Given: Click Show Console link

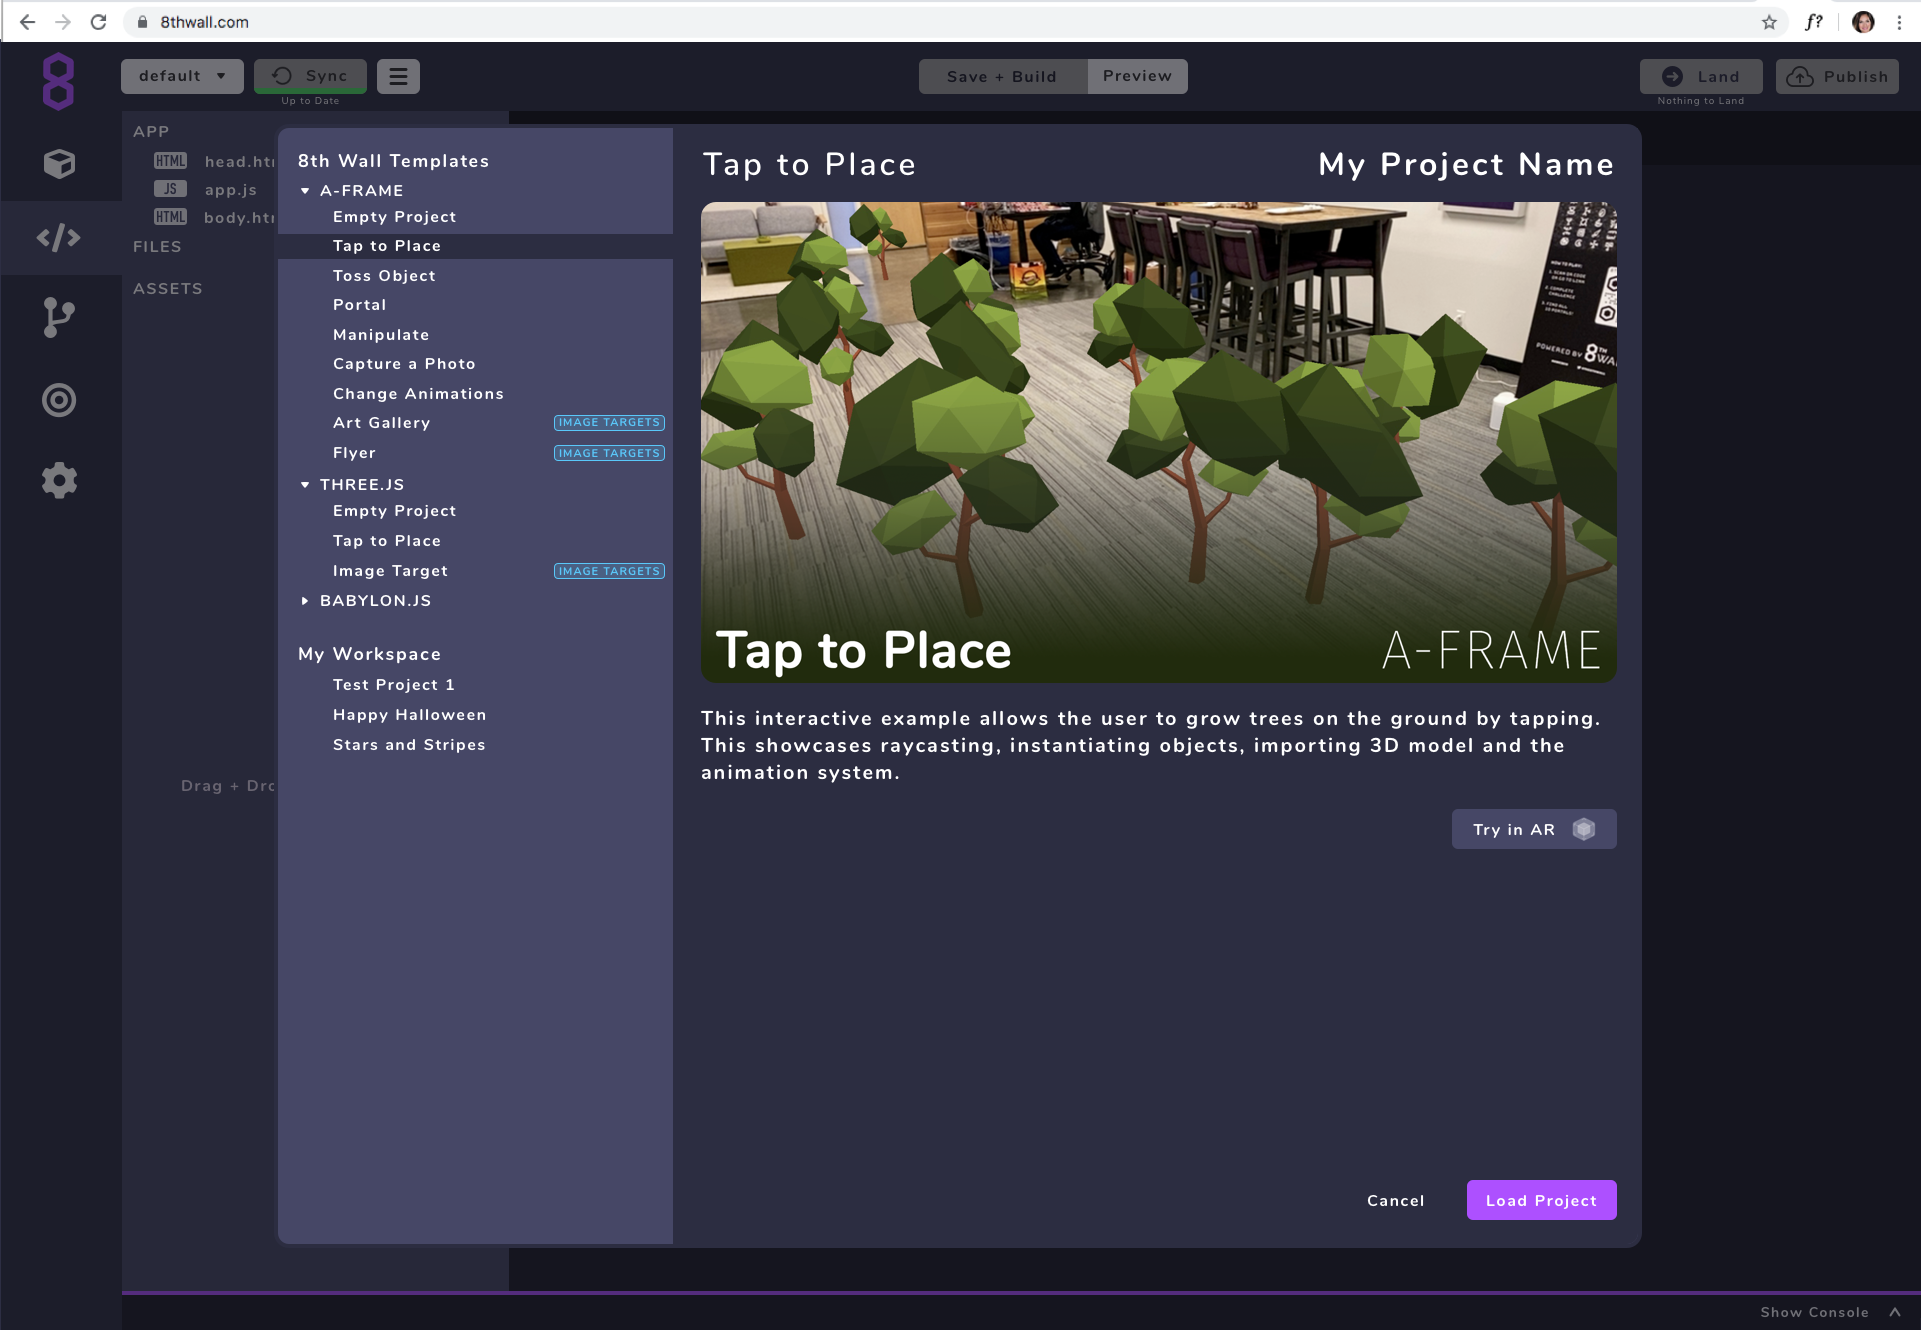Looking at the screenshot, I should click(1814, 1312).
